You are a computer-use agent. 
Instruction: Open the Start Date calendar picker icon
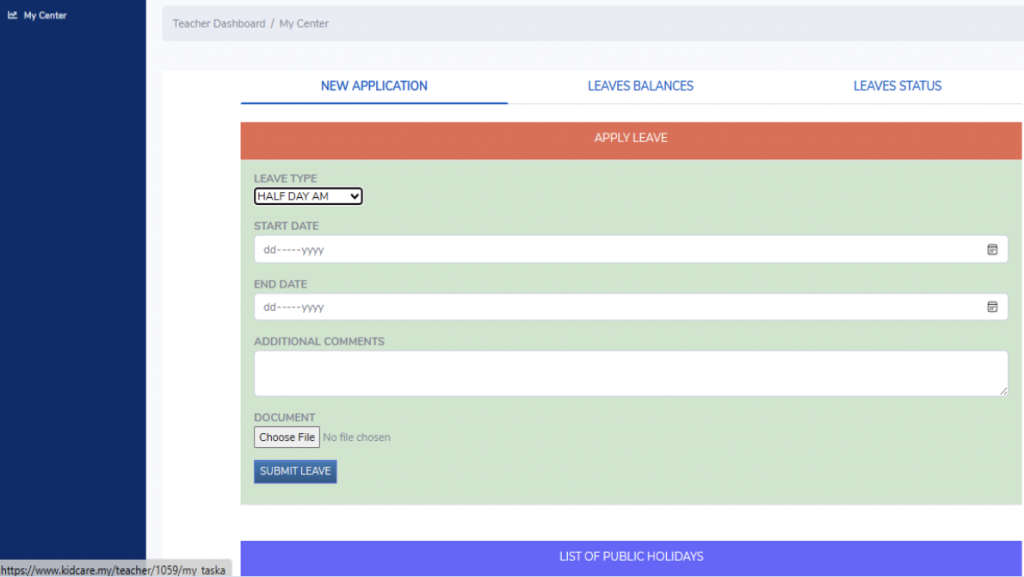click(992, 250)
